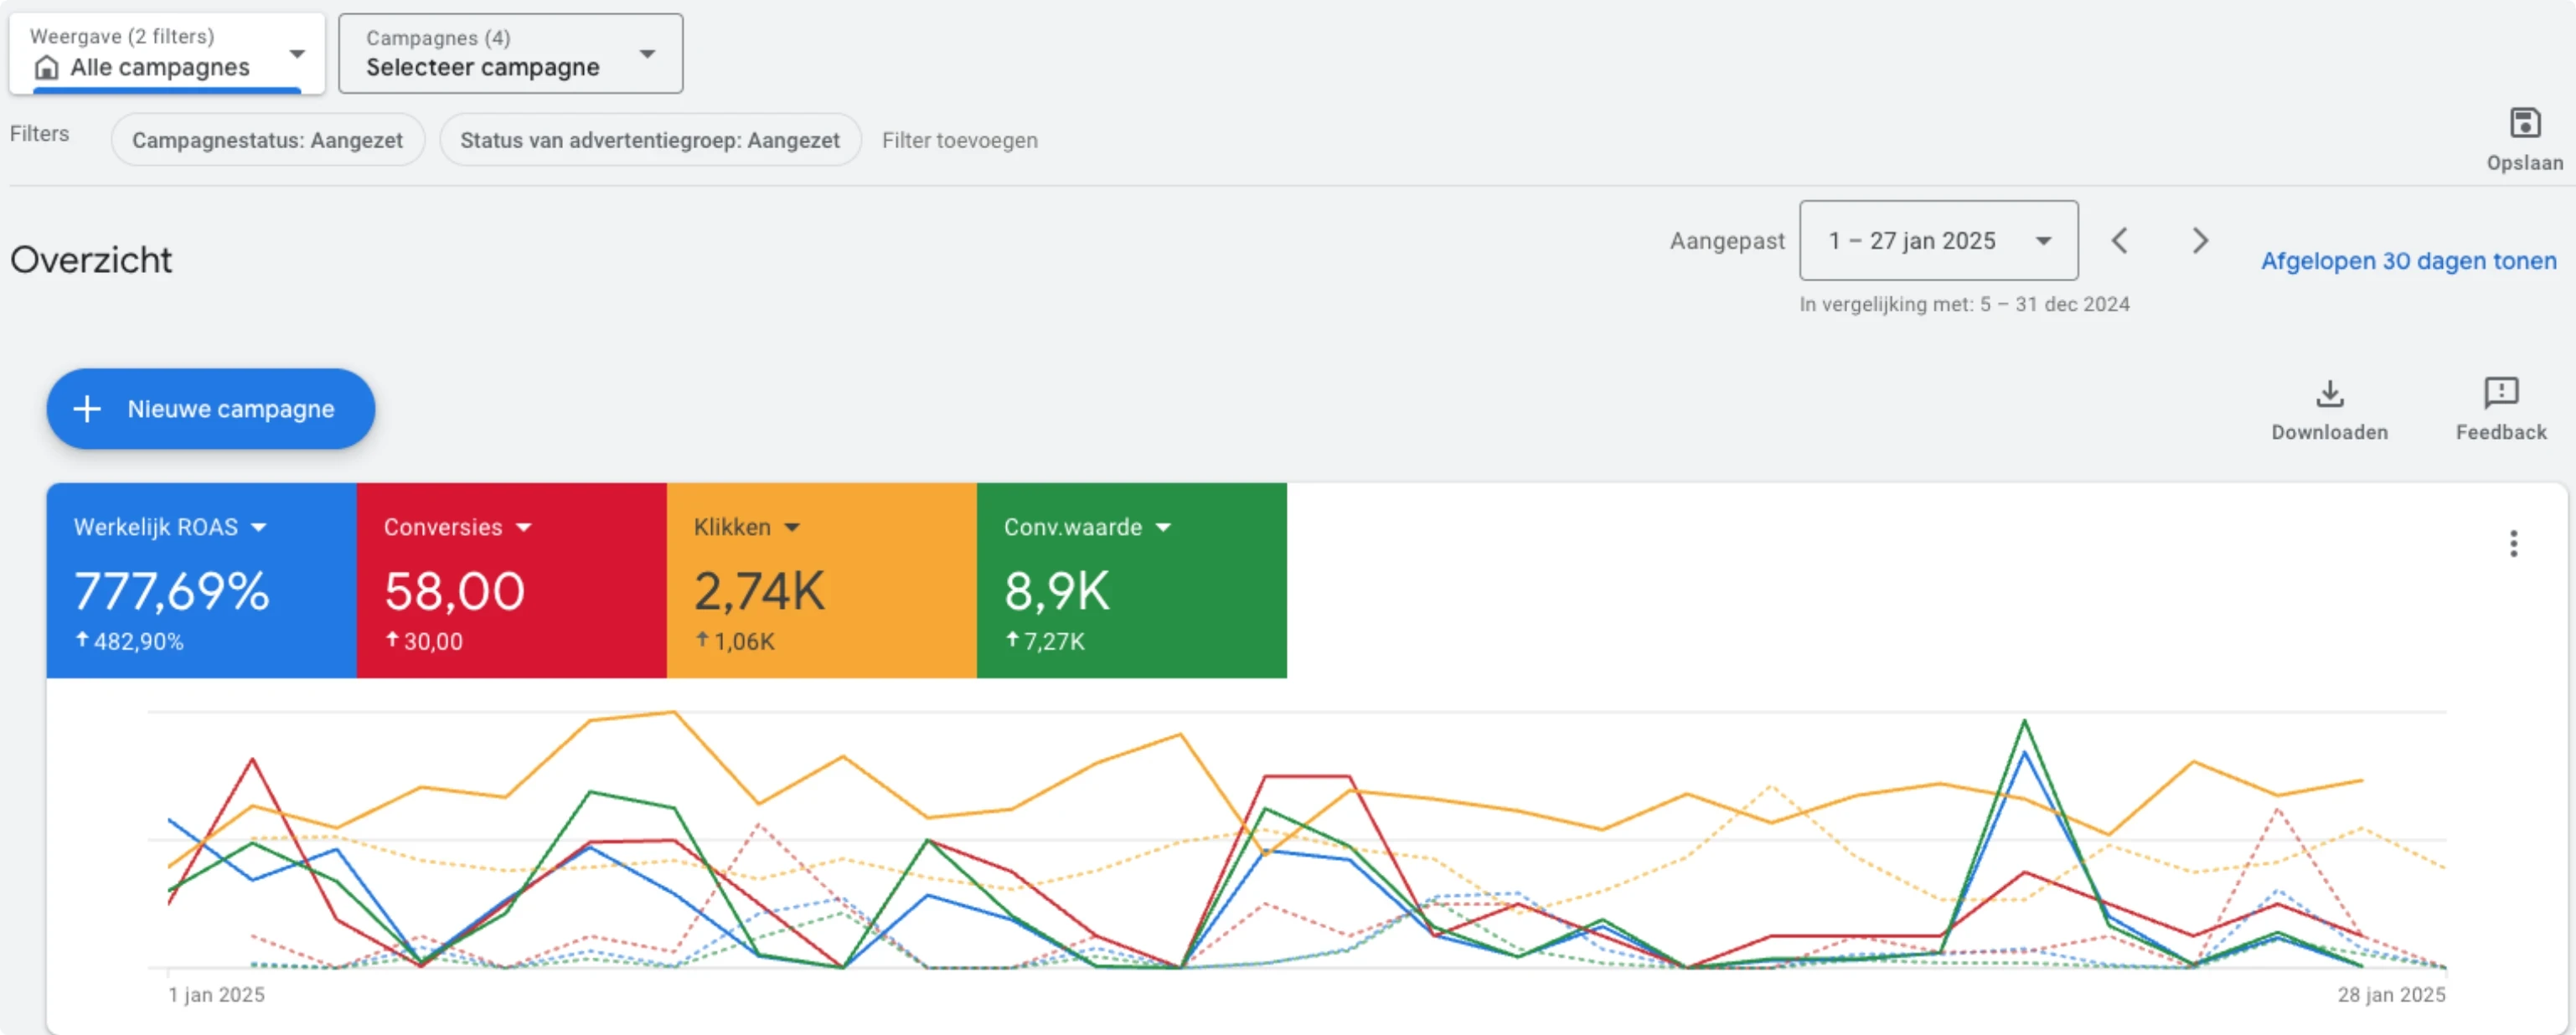
Task: Change the Conversies metric dropdown
Action: [524, 528]
